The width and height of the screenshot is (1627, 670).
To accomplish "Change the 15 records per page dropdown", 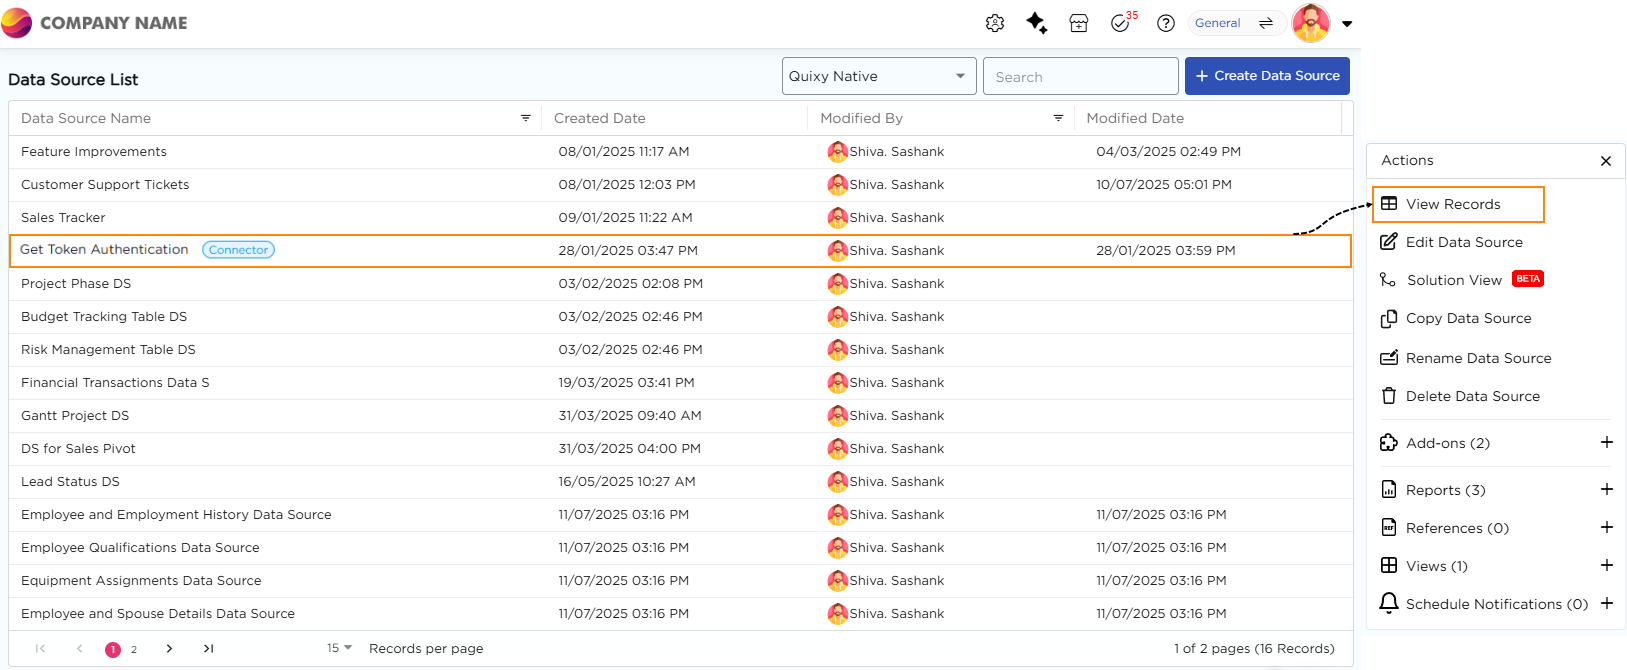I will 339,648.
